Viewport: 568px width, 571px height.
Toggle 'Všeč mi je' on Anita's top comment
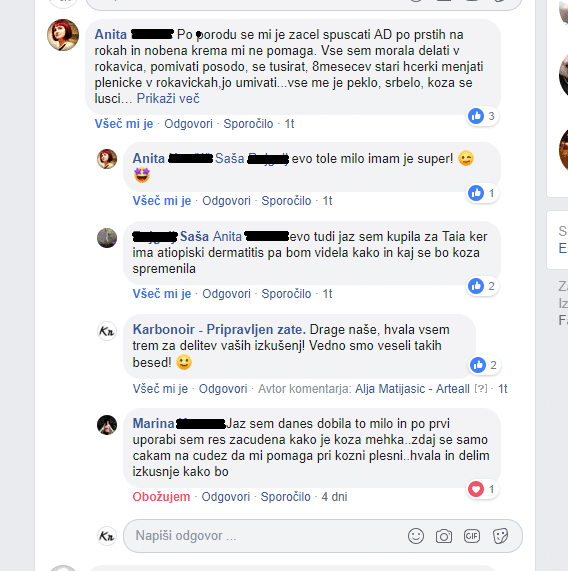pyautogui.click(x=124, y=124)
